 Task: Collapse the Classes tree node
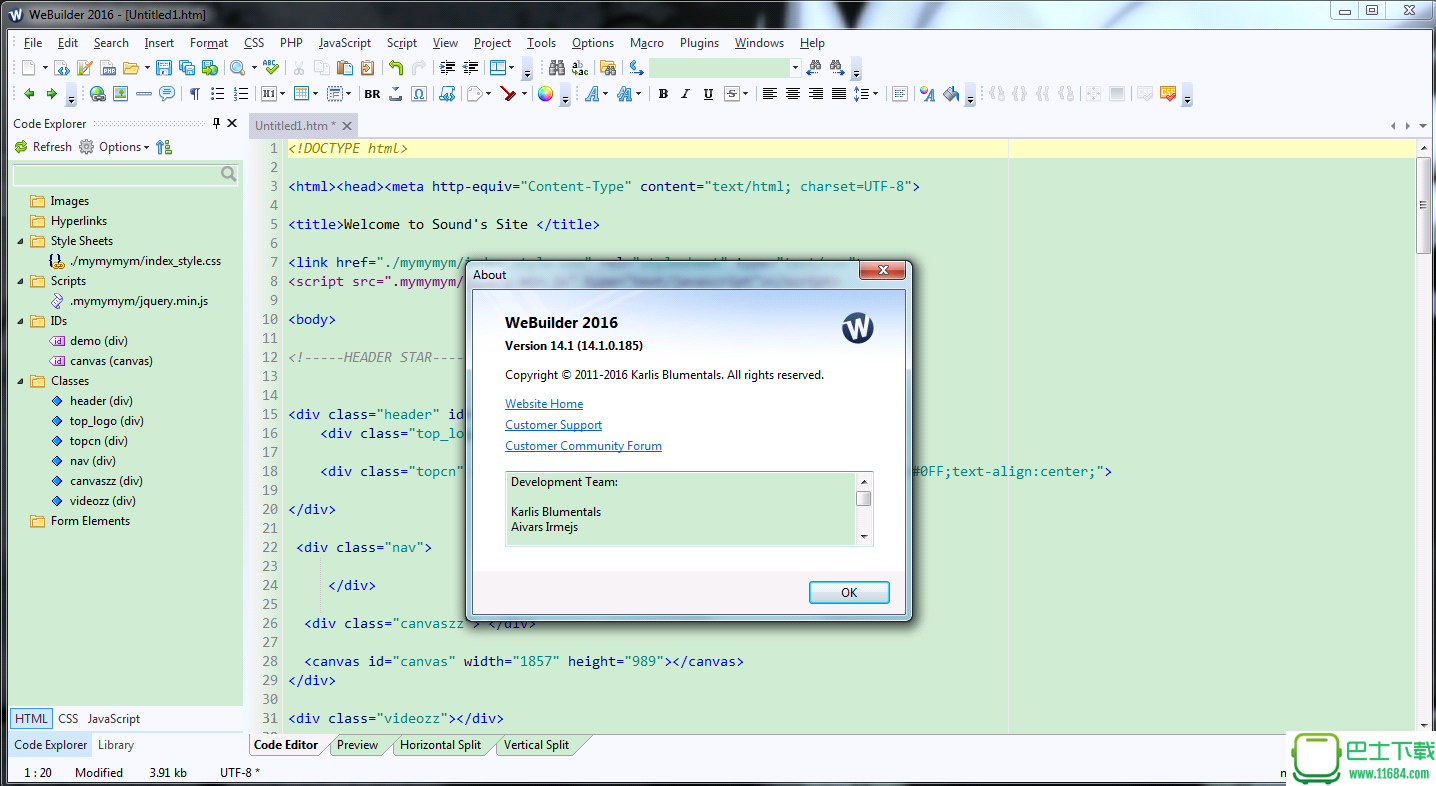coord(21,381)
